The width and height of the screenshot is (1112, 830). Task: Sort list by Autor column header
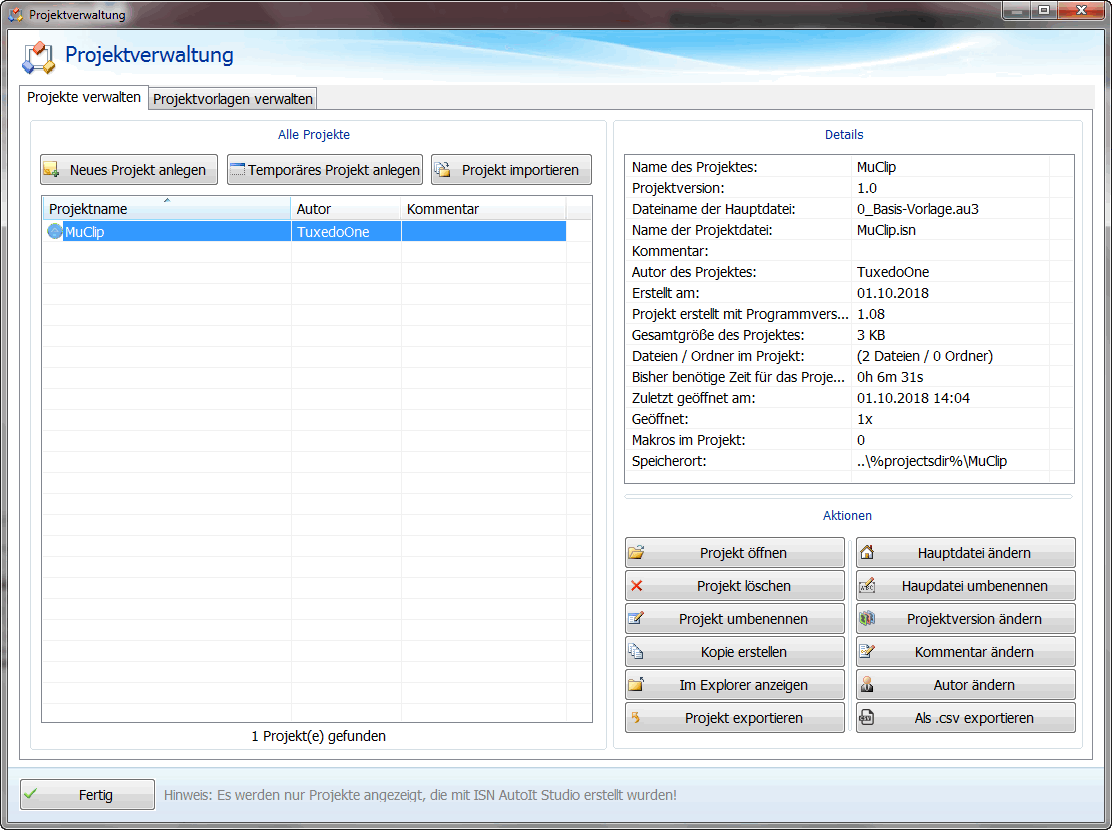346,209
